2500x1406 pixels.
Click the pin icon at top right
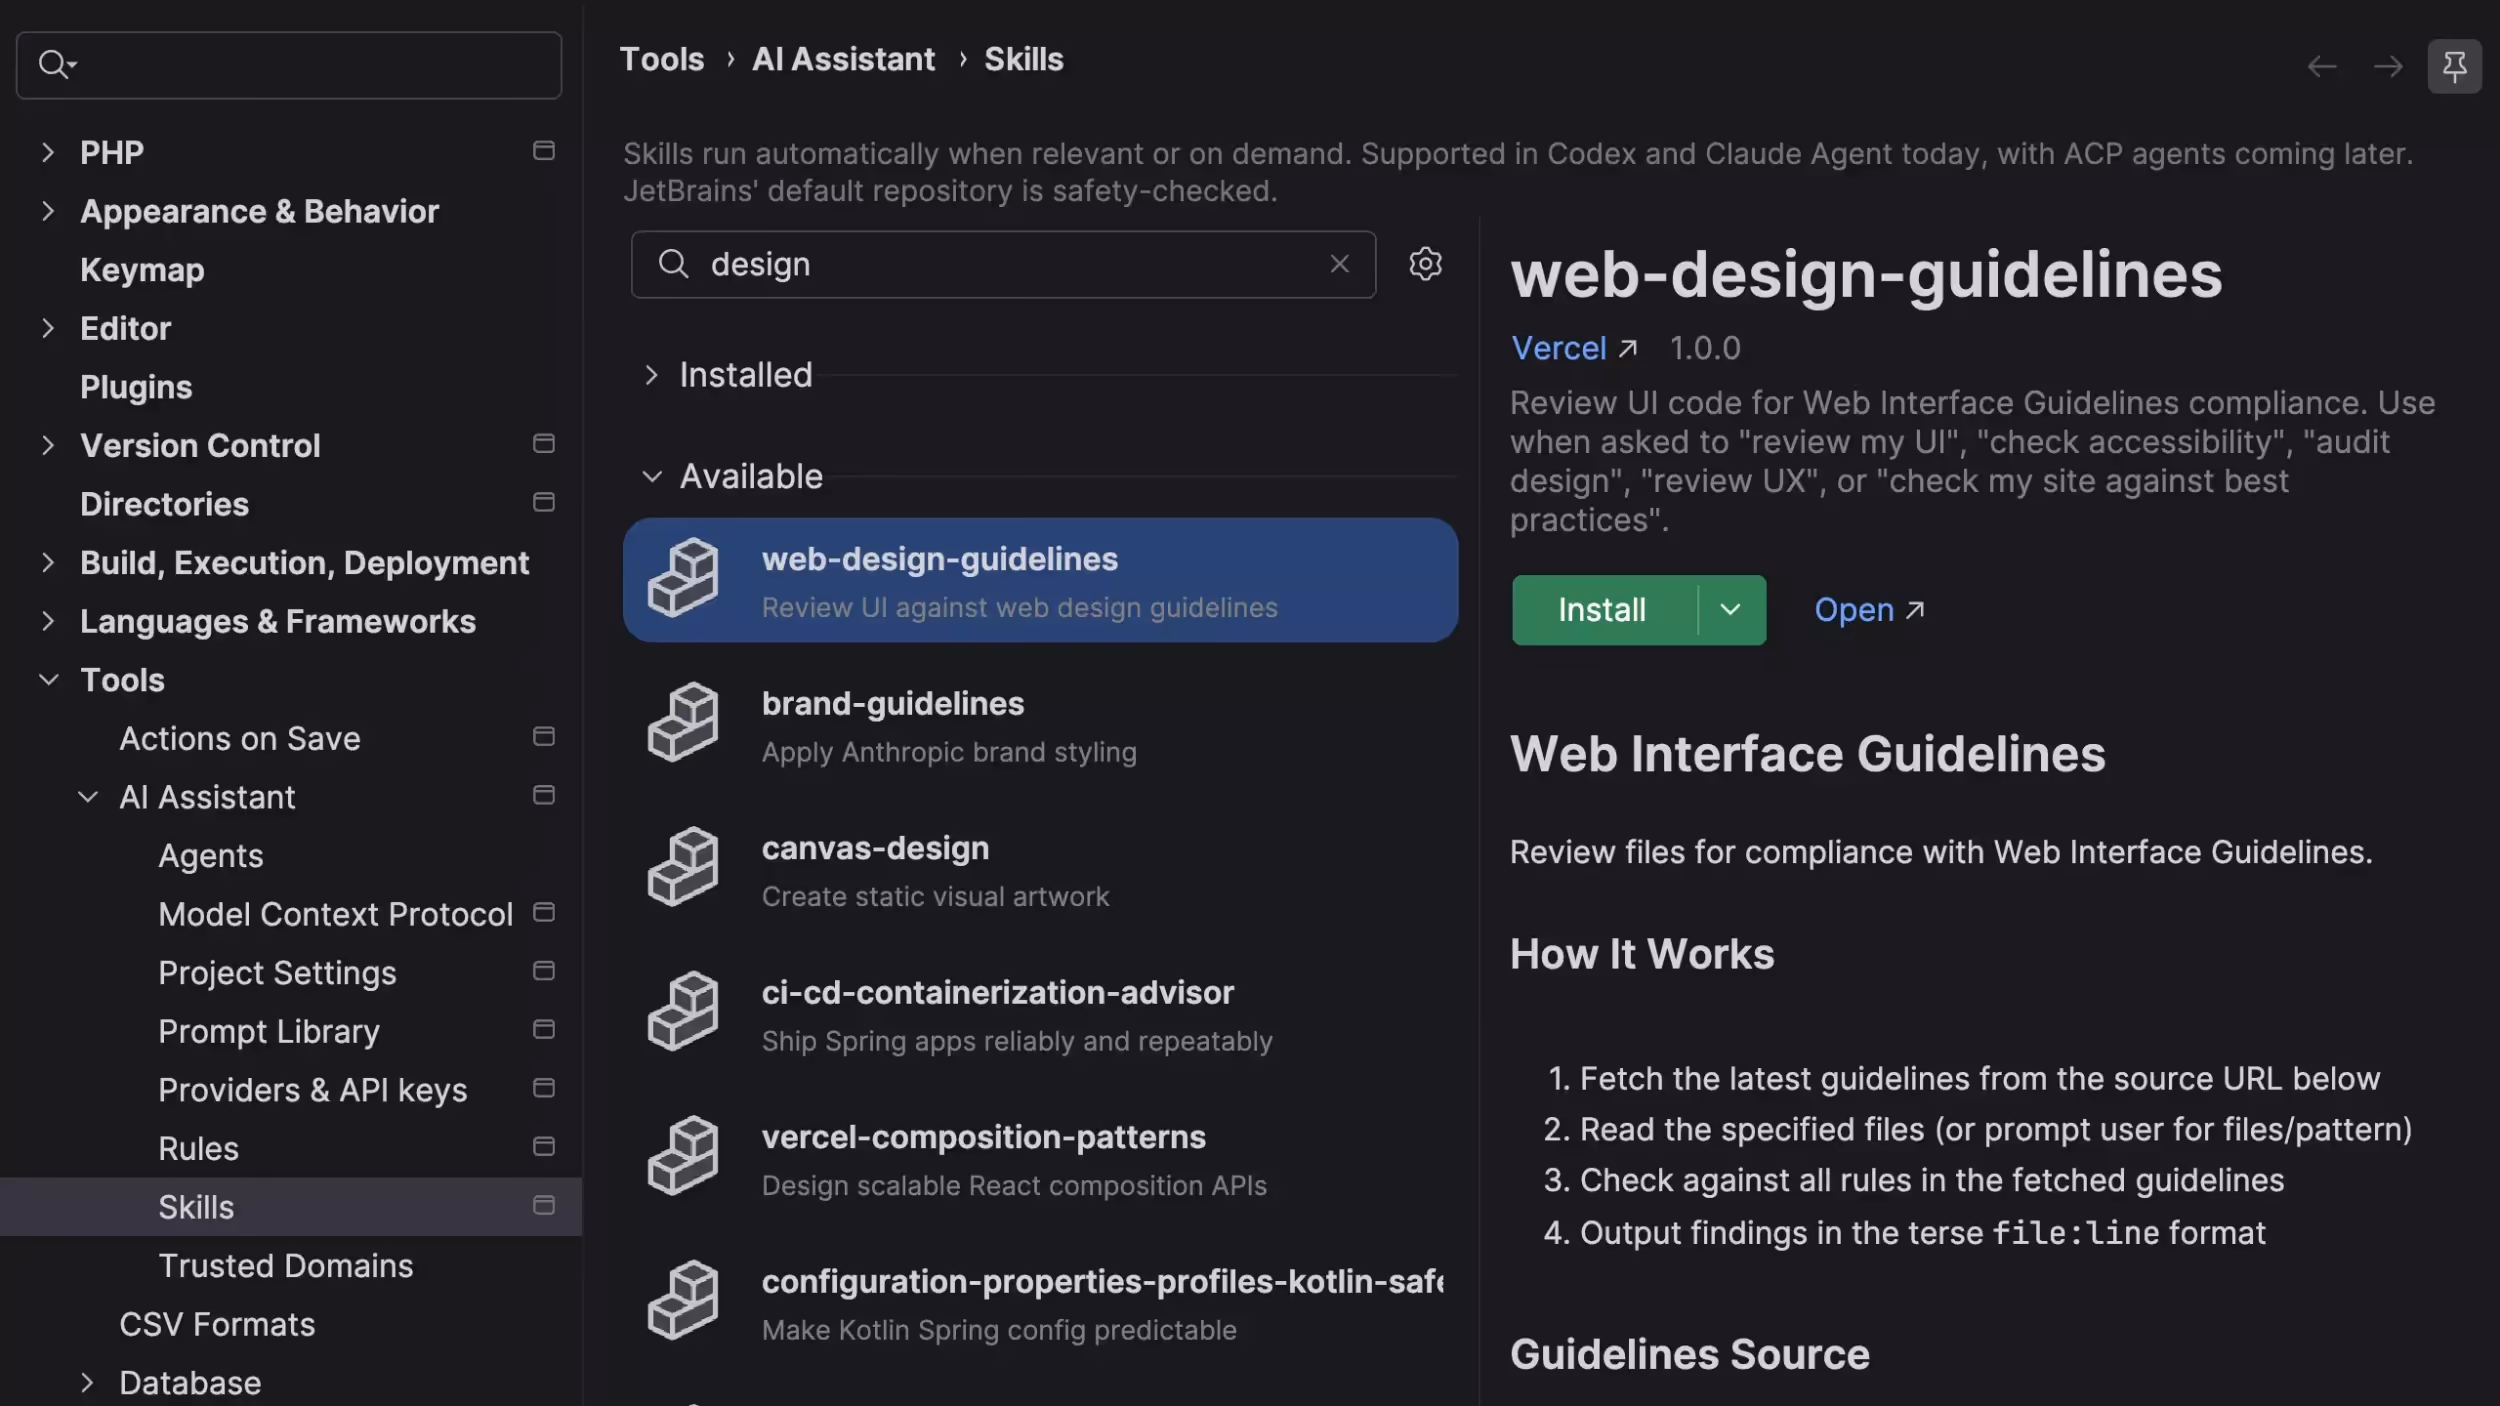[2454, 67]
